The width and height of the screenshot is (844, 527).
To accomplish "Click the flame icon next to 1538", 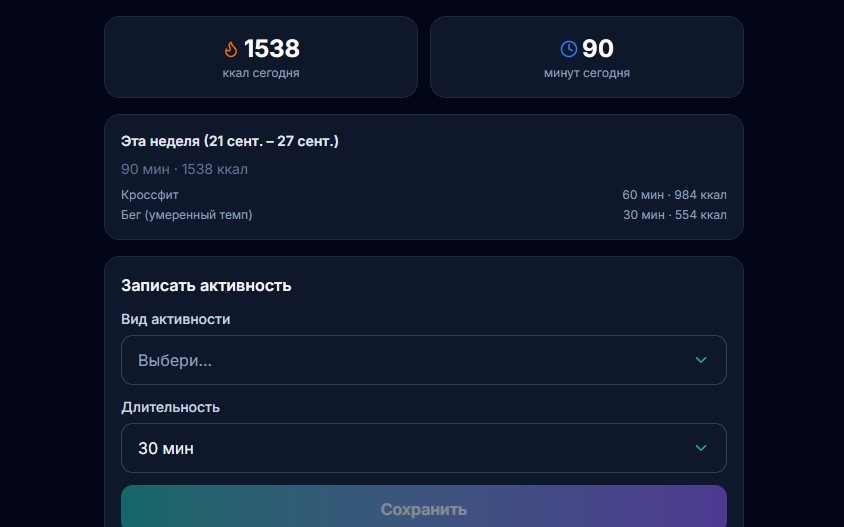I will (231, 49).
